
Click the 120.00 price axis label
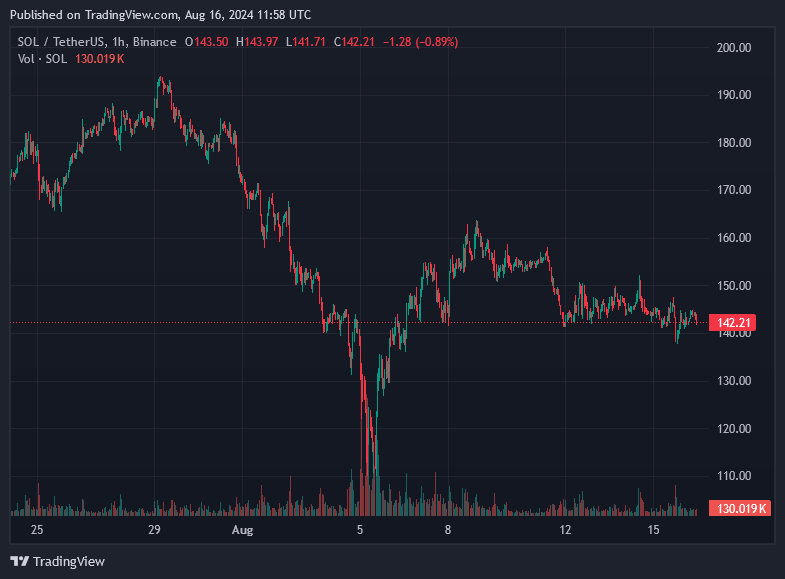click(x=734, y=428)
